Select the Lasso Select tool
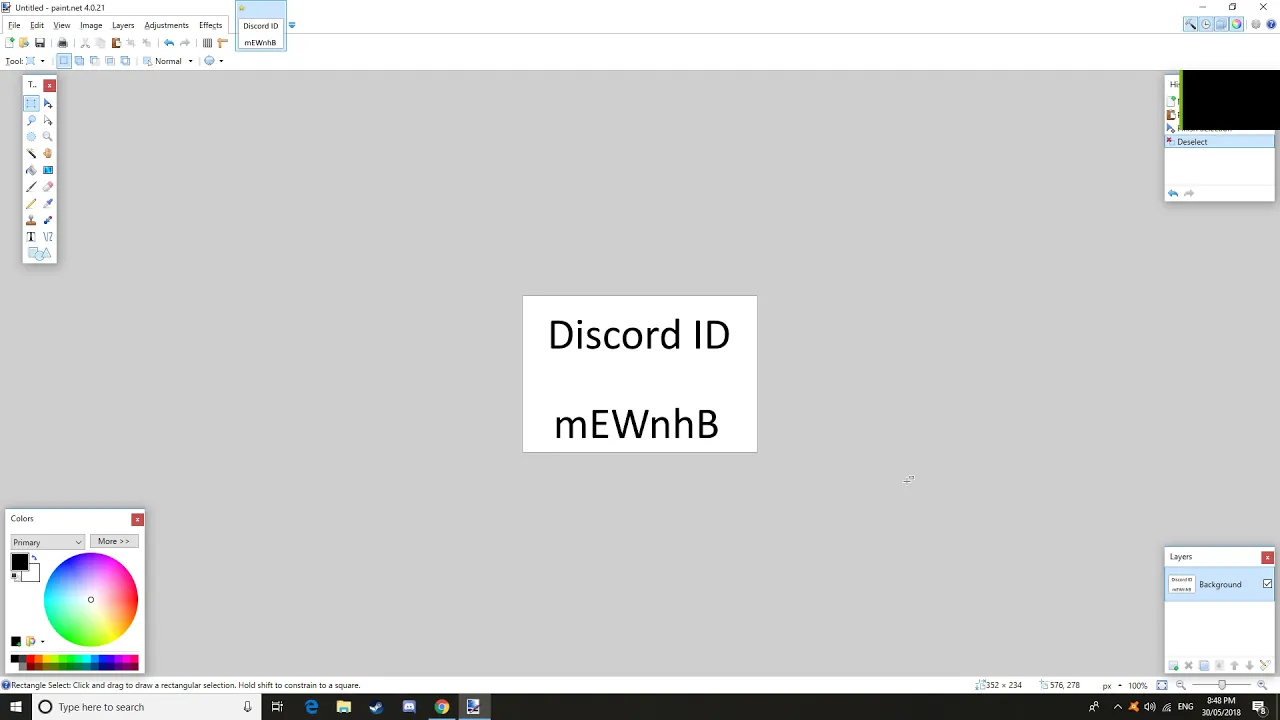Image resolution: width=1280 pixels, height=720 pixels. coord(31,120)
